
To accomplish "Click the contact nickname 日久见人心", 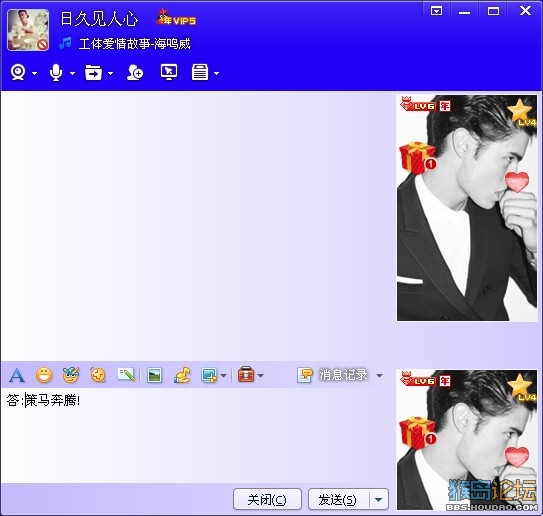I will tap(99, 19).
